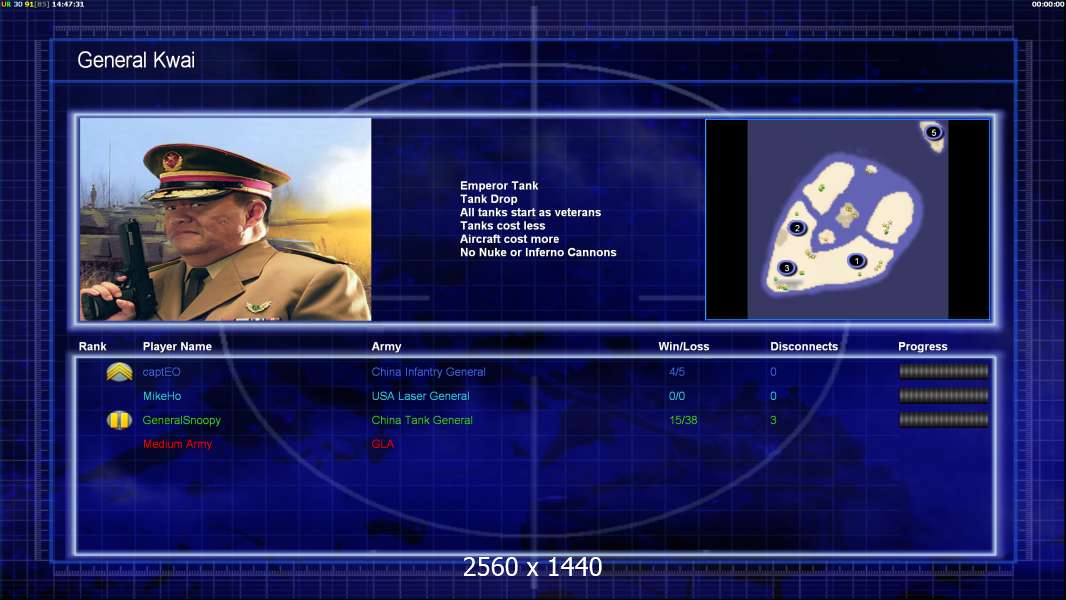Click GeneralSnoopy's loading progress bar

pos(944,420)
